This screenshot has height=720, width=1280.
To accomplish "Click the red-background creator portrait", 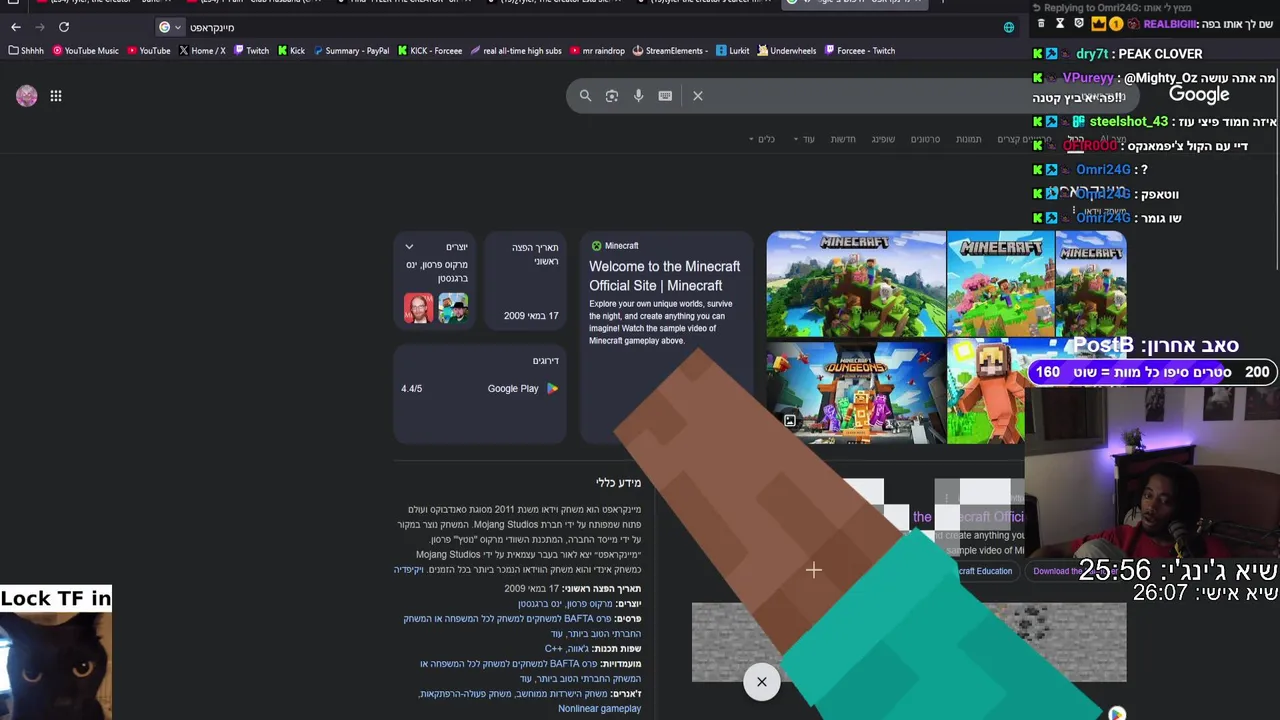I will [x=418, y=308].
